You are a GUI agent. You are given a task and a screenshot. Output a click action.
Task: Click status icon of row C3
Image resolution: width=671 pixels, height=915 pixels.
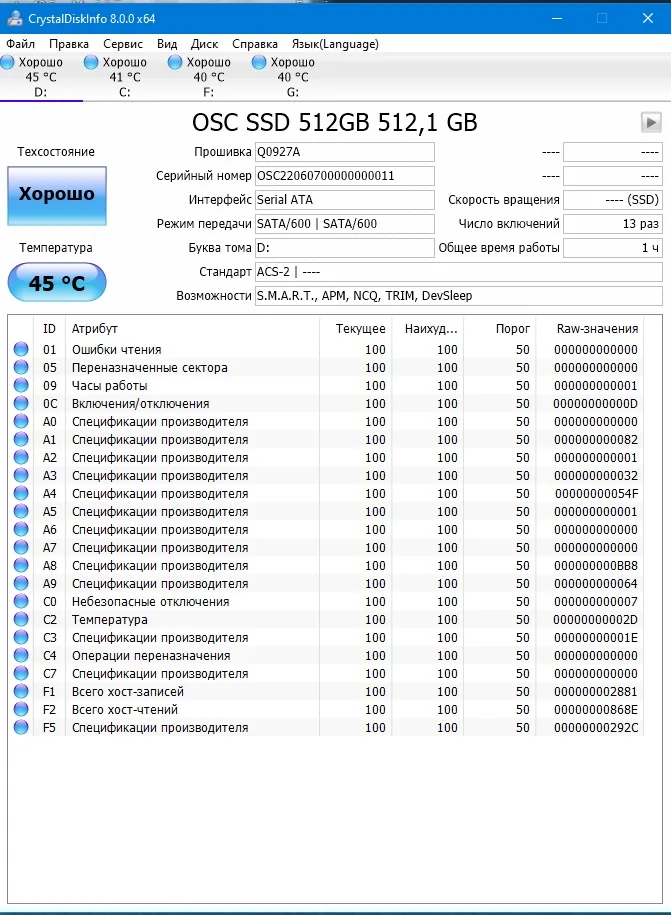point(21,637)
